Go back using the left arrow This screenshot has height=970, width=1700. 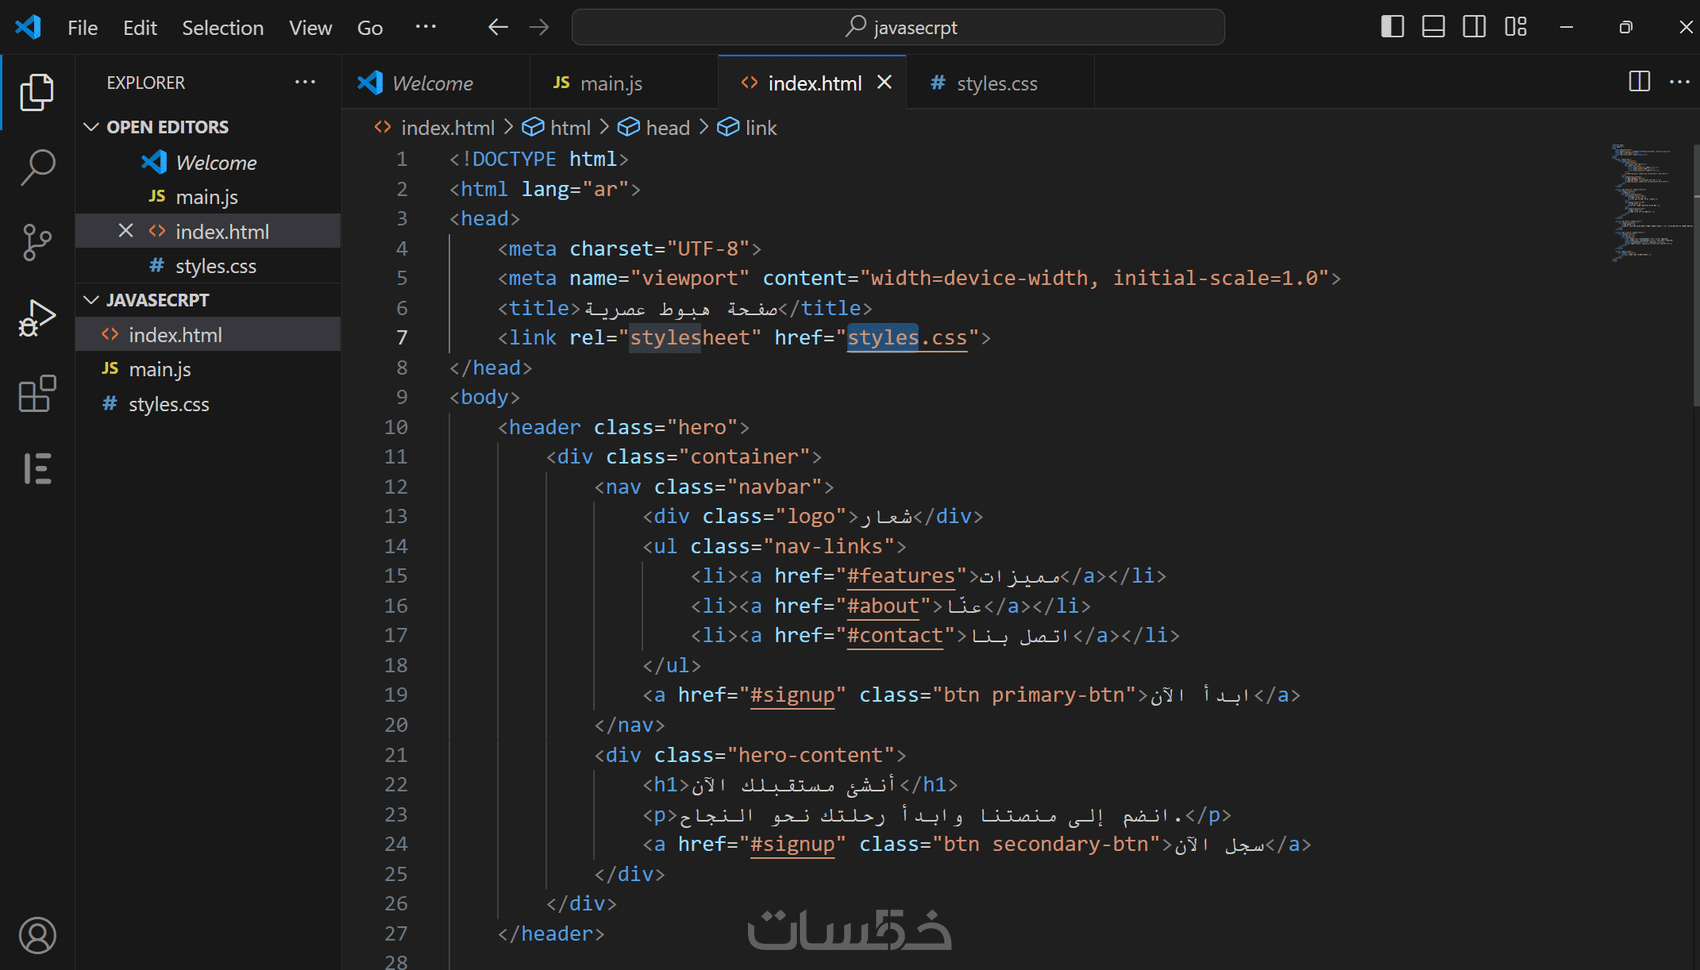(x=497, y=27)
